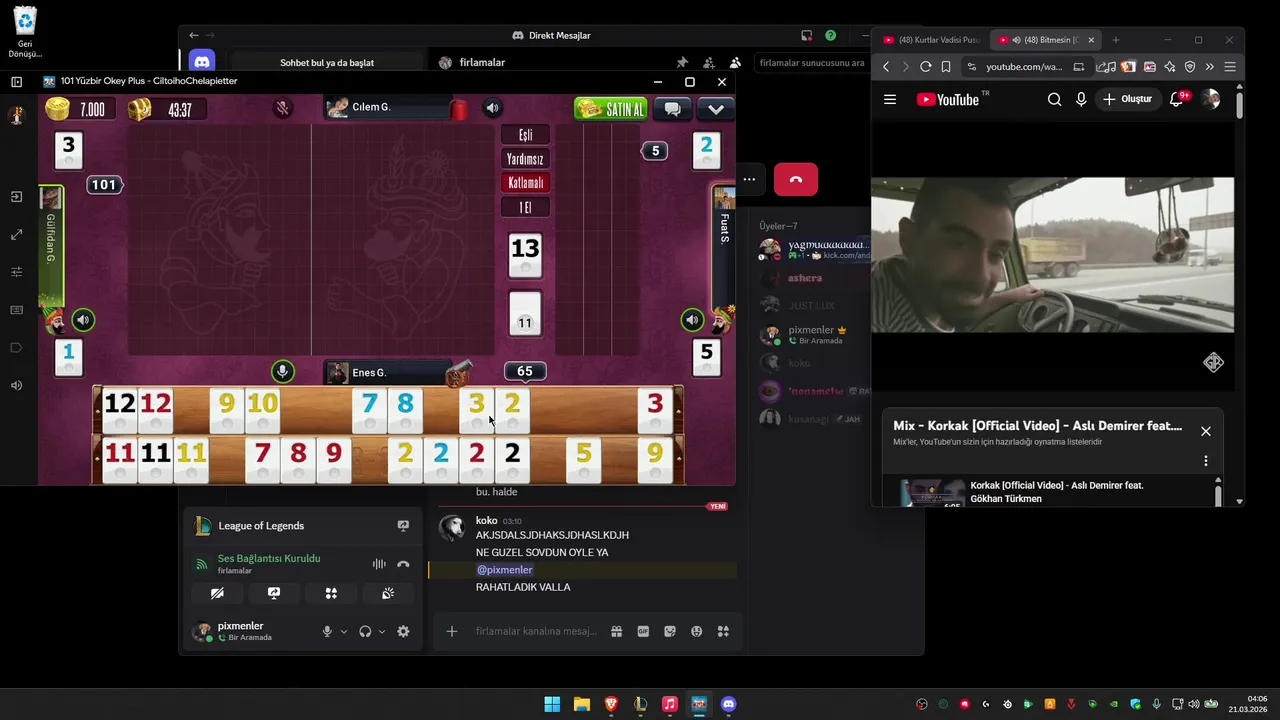Click the volume speaker icon in left sidebar

16,386
